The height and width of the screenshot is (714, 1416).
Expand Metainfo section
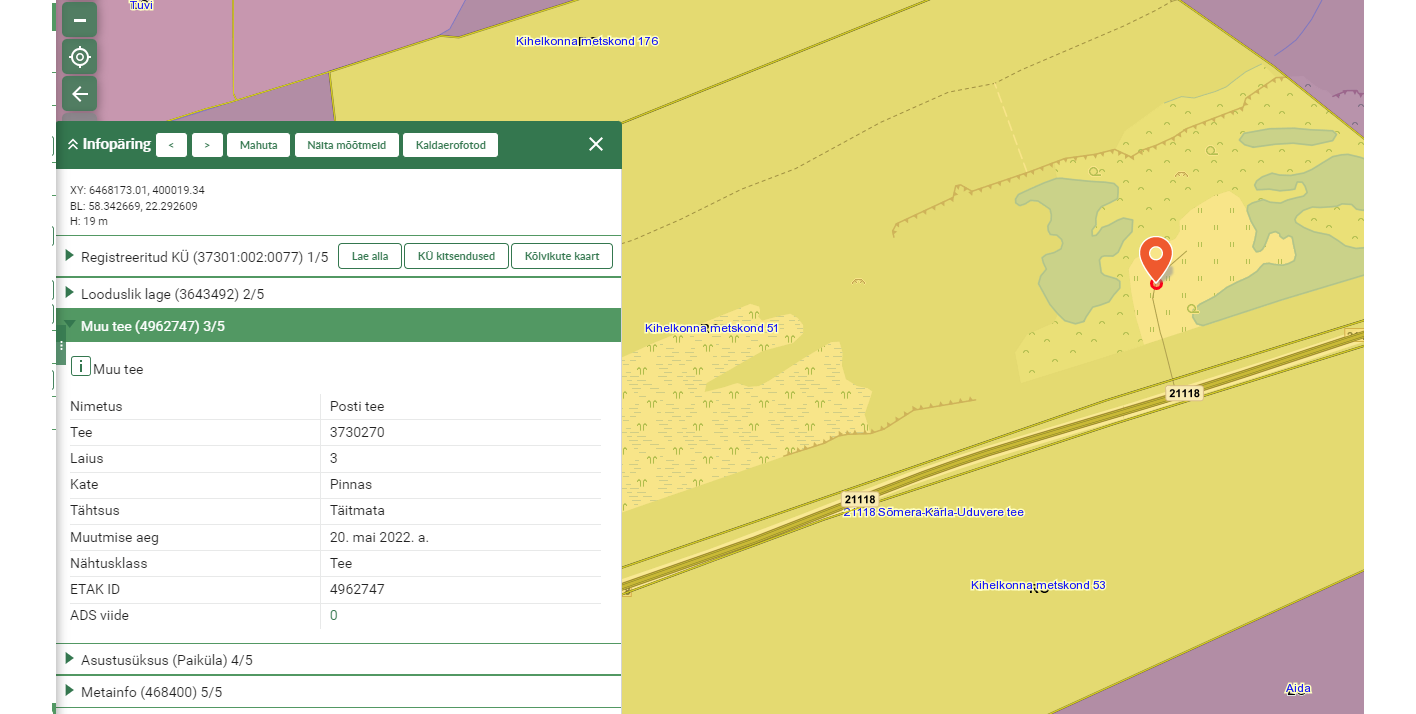tap(70, 691)
